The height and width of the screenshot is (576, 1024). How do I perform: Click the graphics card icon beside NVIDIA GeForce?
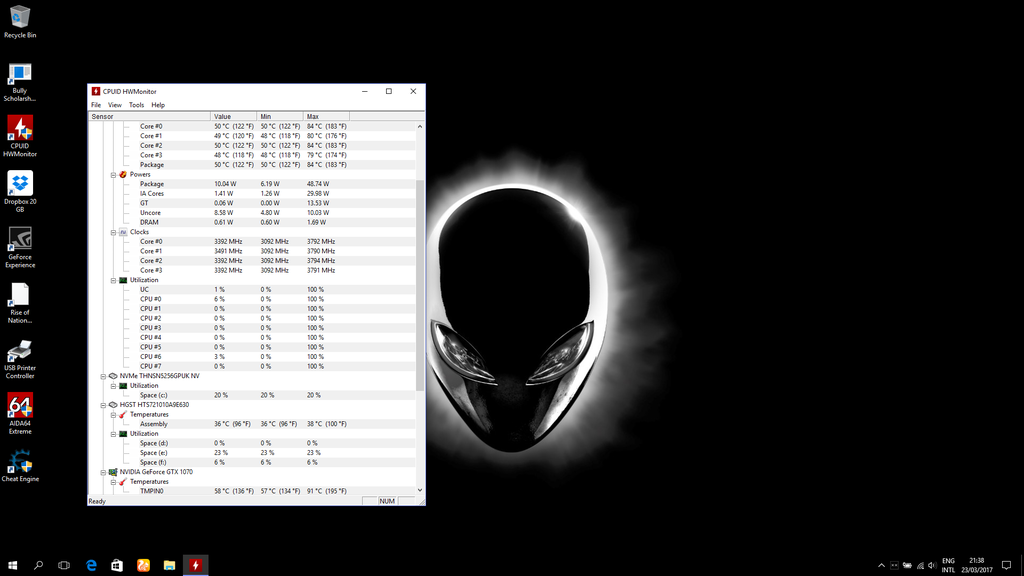coord(113,472)
